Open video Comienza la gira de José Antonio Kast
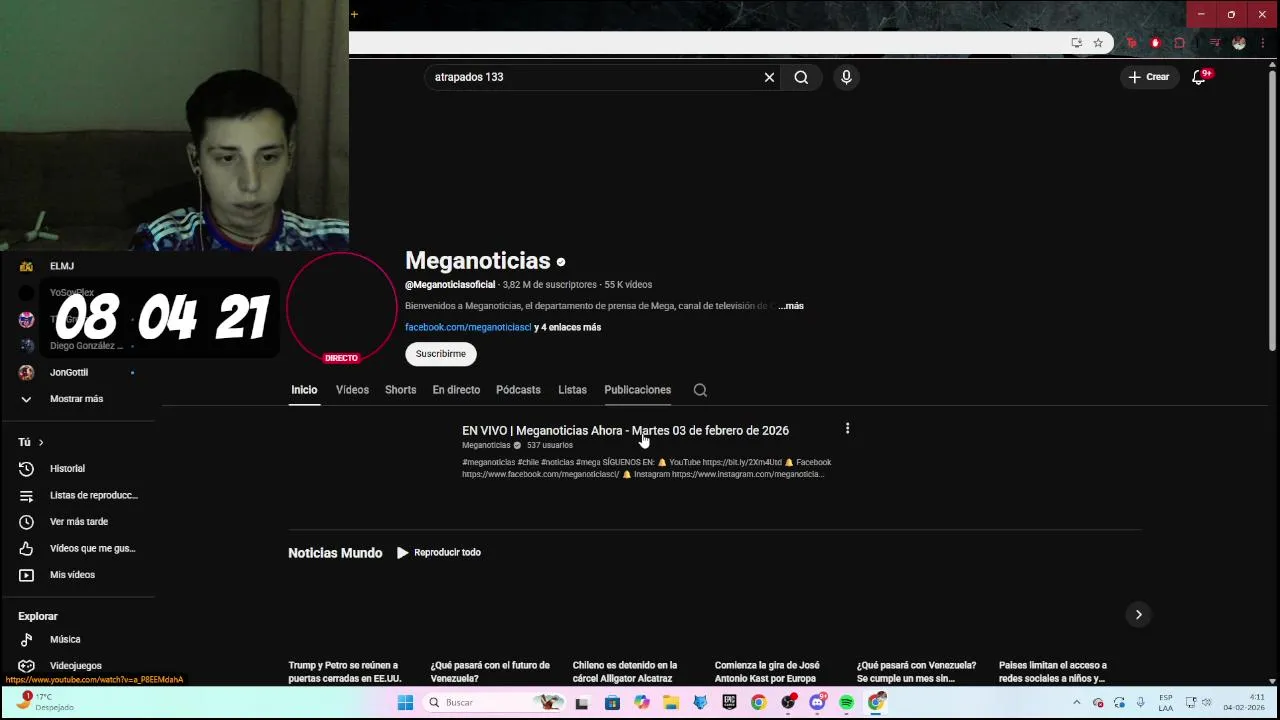This screenshot has height=720, width=1280. pos(768,671)
